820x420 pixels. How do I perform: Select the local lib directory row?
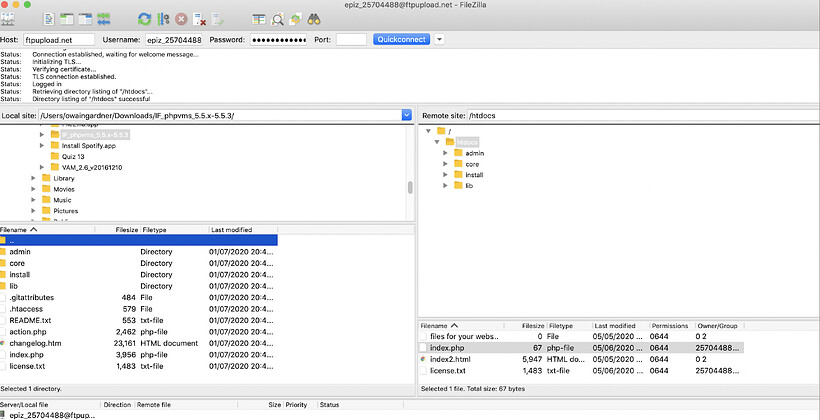[x=139, y=286]
